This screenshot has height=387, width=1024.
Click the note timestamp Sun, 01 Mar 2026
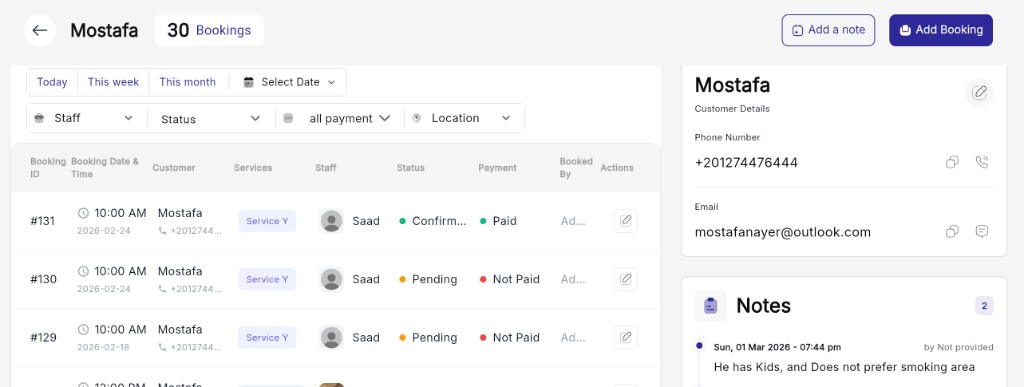coord(777,347)
